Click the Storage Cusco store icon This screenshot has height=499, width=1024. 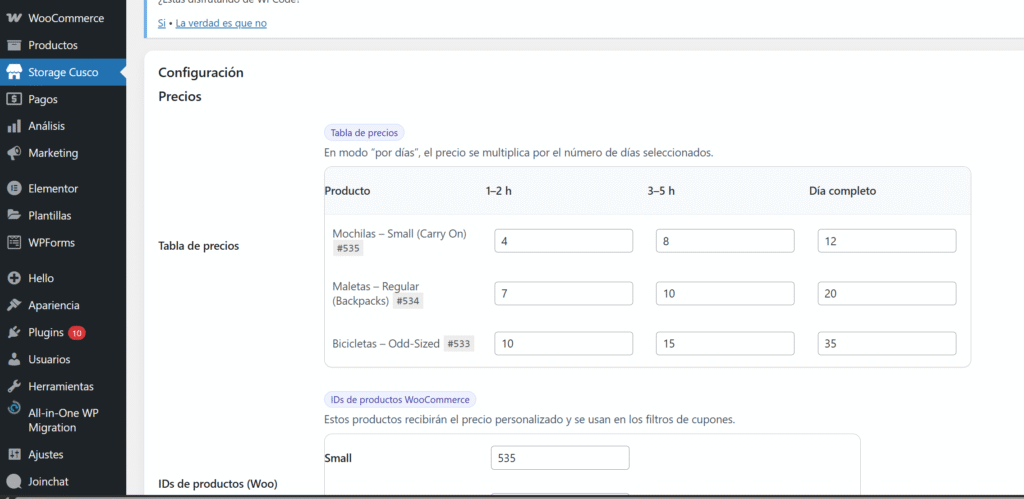tap(14, 72)
